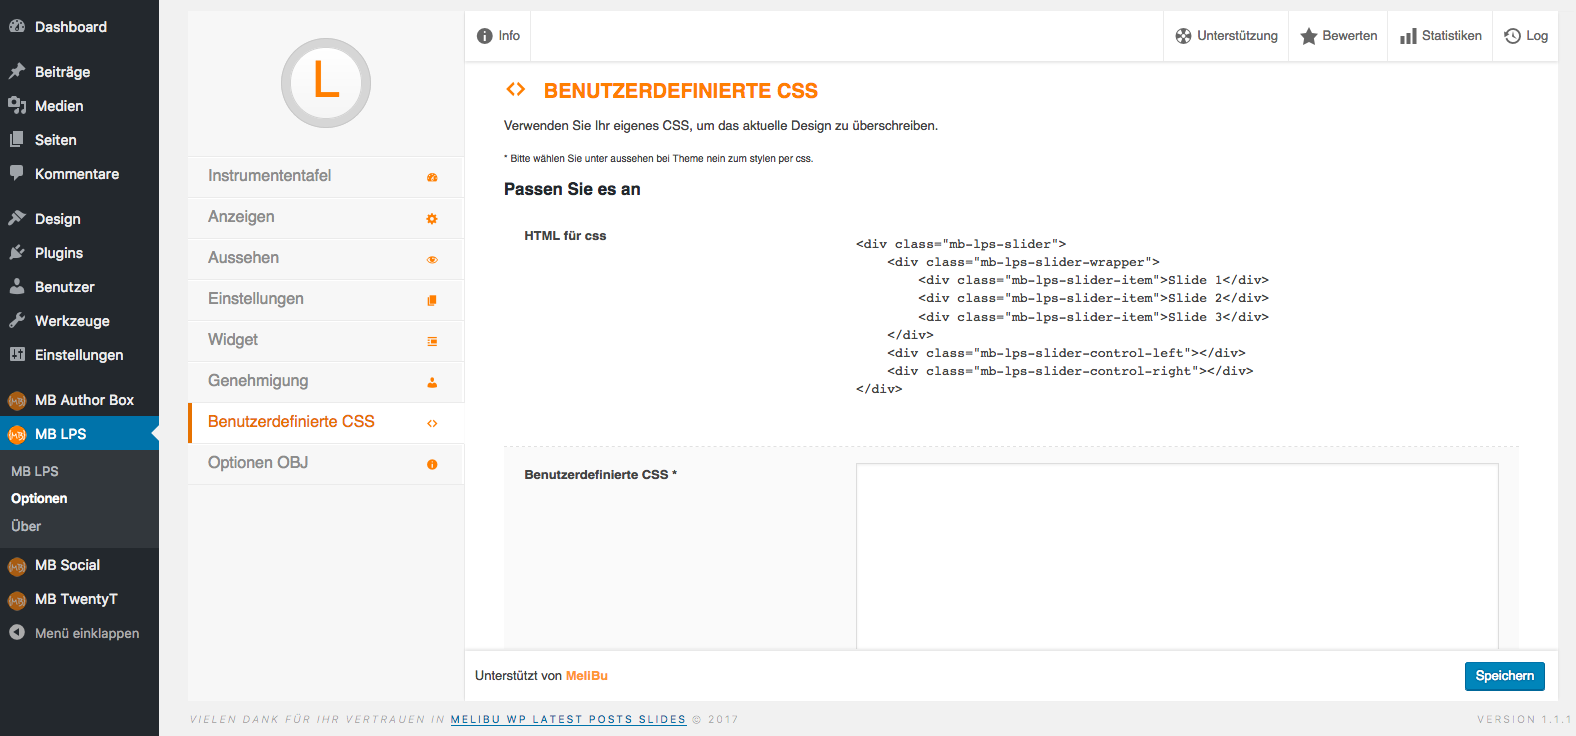Screen dimensions: 1576x736
Task: Click the Instrumententafel dashboard gauge icon
Action: 432,177
